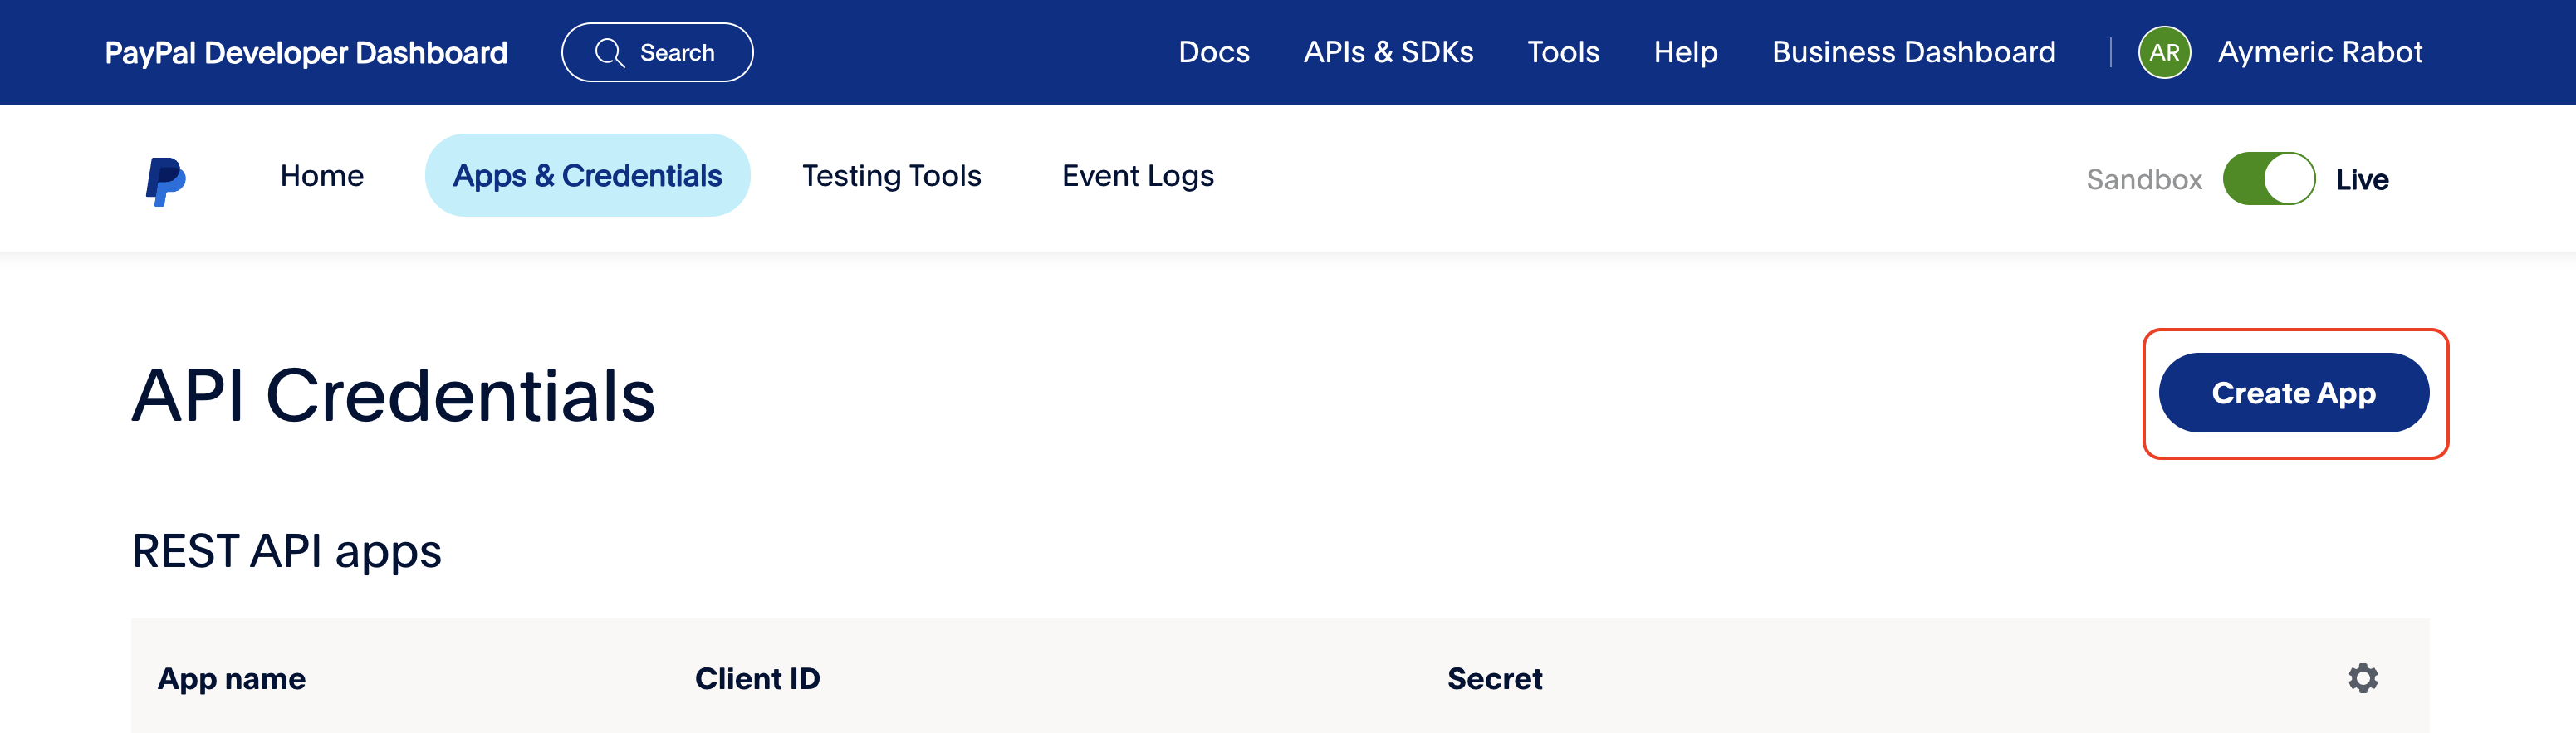Click the REST API apps heading
Image resolution: width=2576 pixels, height=733 pixels.
coord(287,552)
